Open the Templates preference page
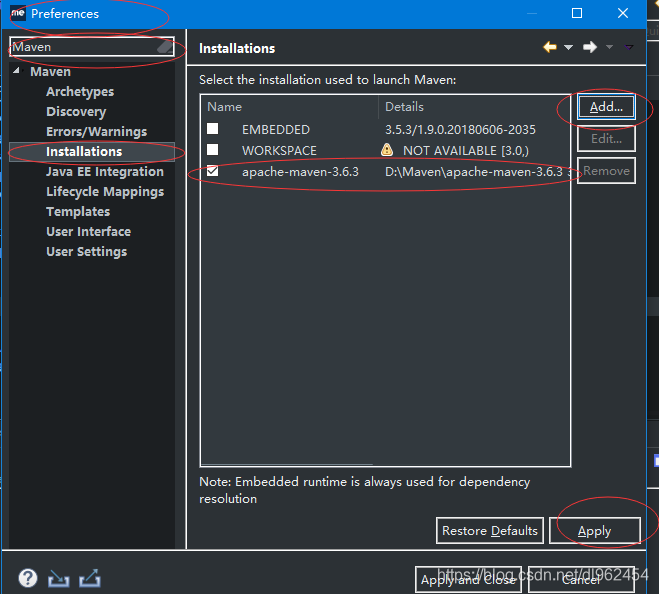659x594 pixels. pyautogui.click(x=78, y=211)
